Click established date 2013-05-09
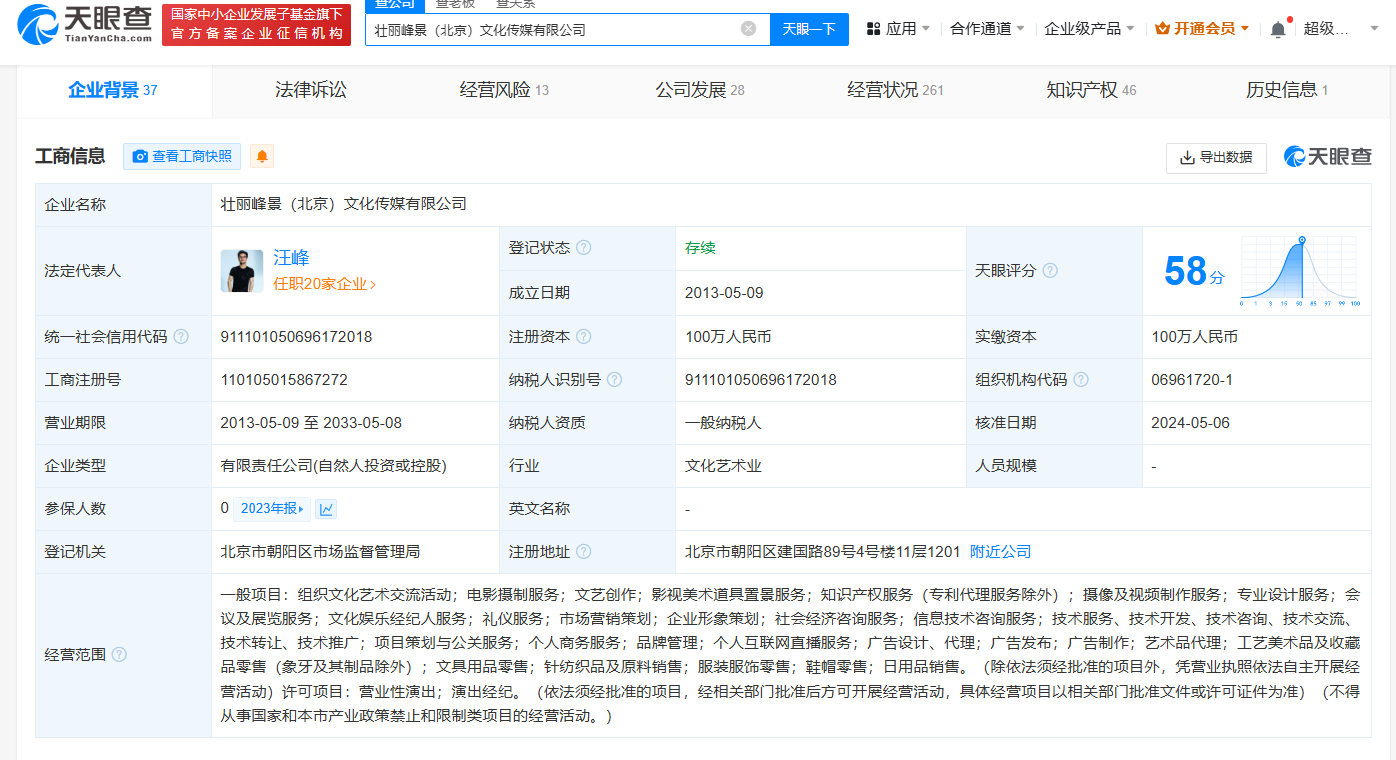This screenshot has height=760, width=1396. click(x=724, y=293)
